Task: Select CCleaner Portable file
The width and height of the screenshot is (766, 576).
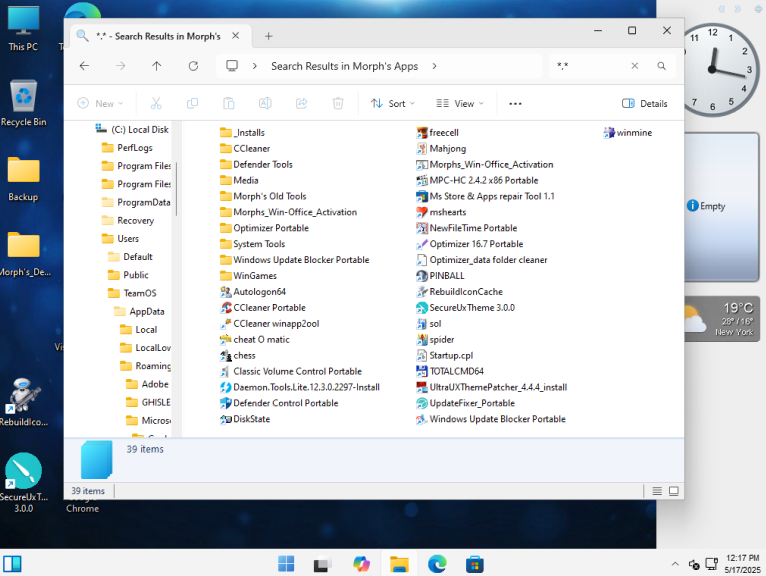Action: (263, 307)
